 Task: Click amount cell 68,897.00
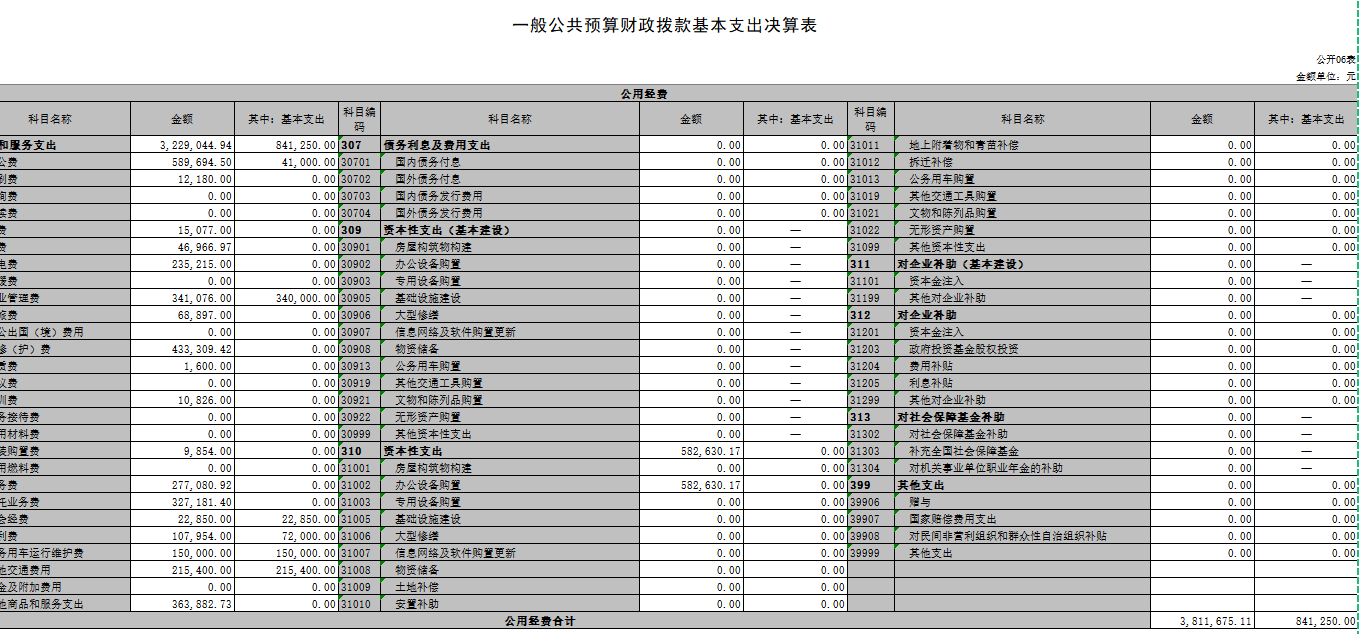coord(182,315)
